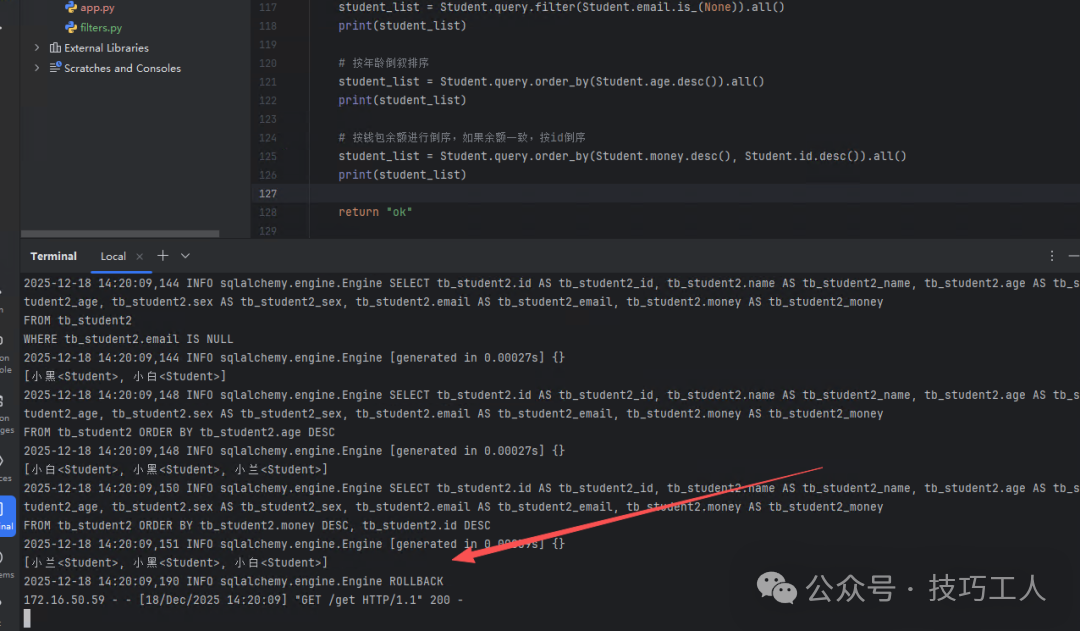Viewport: 1080px width, 631px height.
Task: Click the return "ok" statement
Action: (x=375, y=212)
